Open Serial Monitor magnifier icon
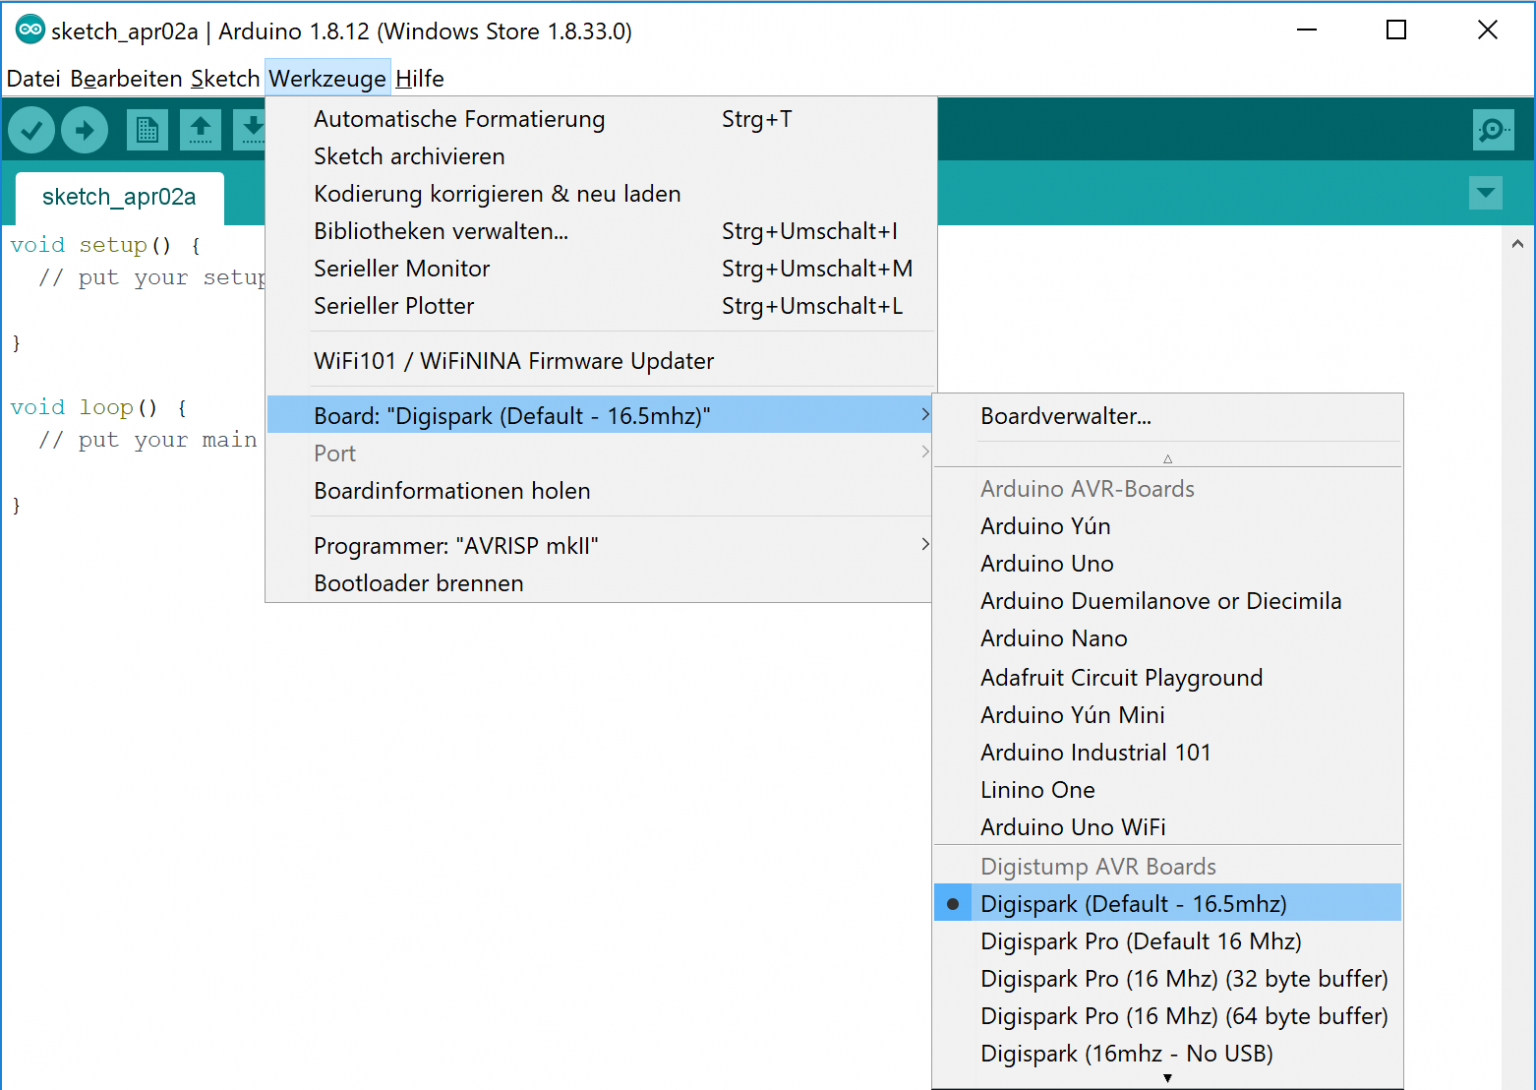The width and height of the screenshot is (1536, 1090). click(1492, 130)
